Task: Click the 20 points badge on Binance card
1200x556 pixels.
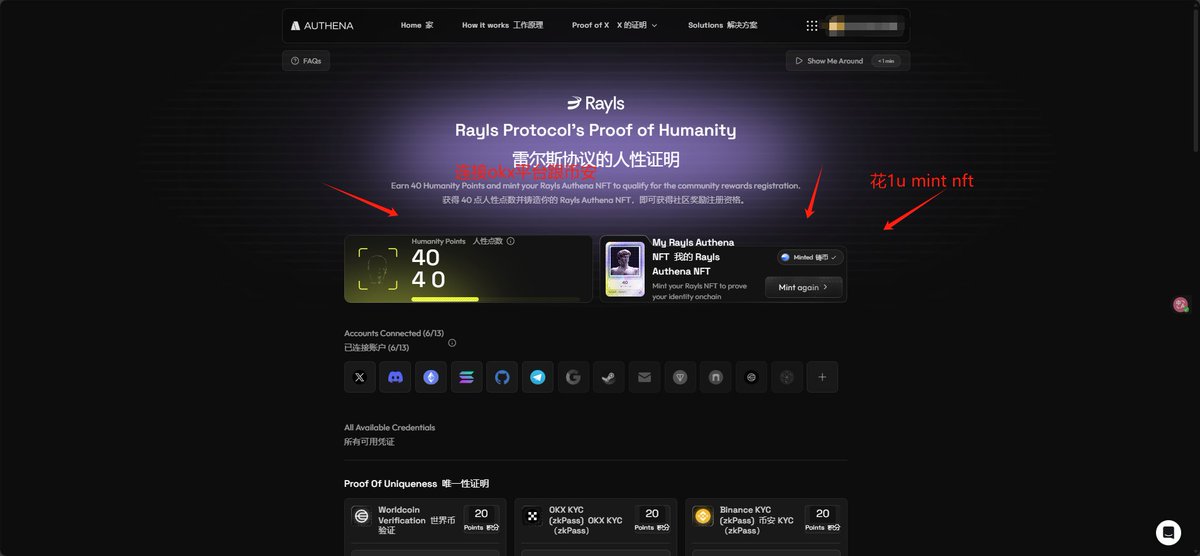Action: [822, 519]
